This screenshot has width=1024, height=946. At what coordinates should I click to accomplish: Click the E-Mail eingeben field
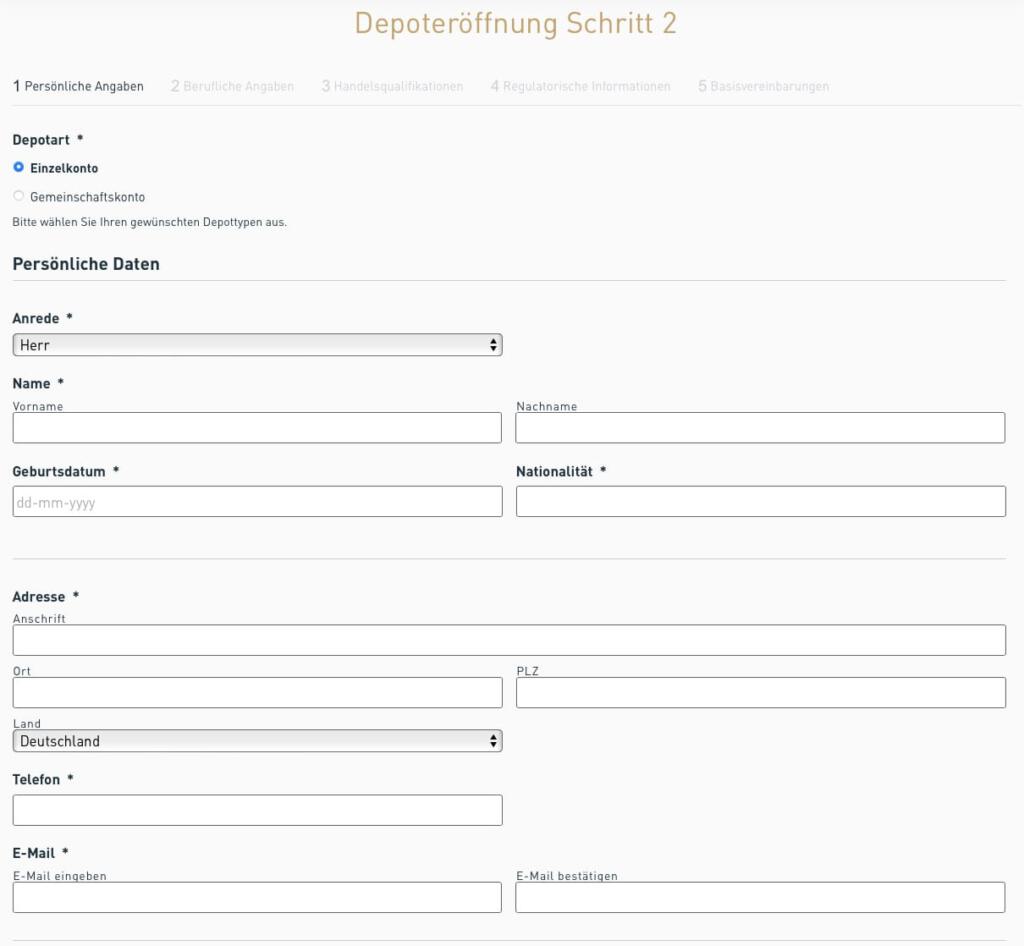[256, 897]
